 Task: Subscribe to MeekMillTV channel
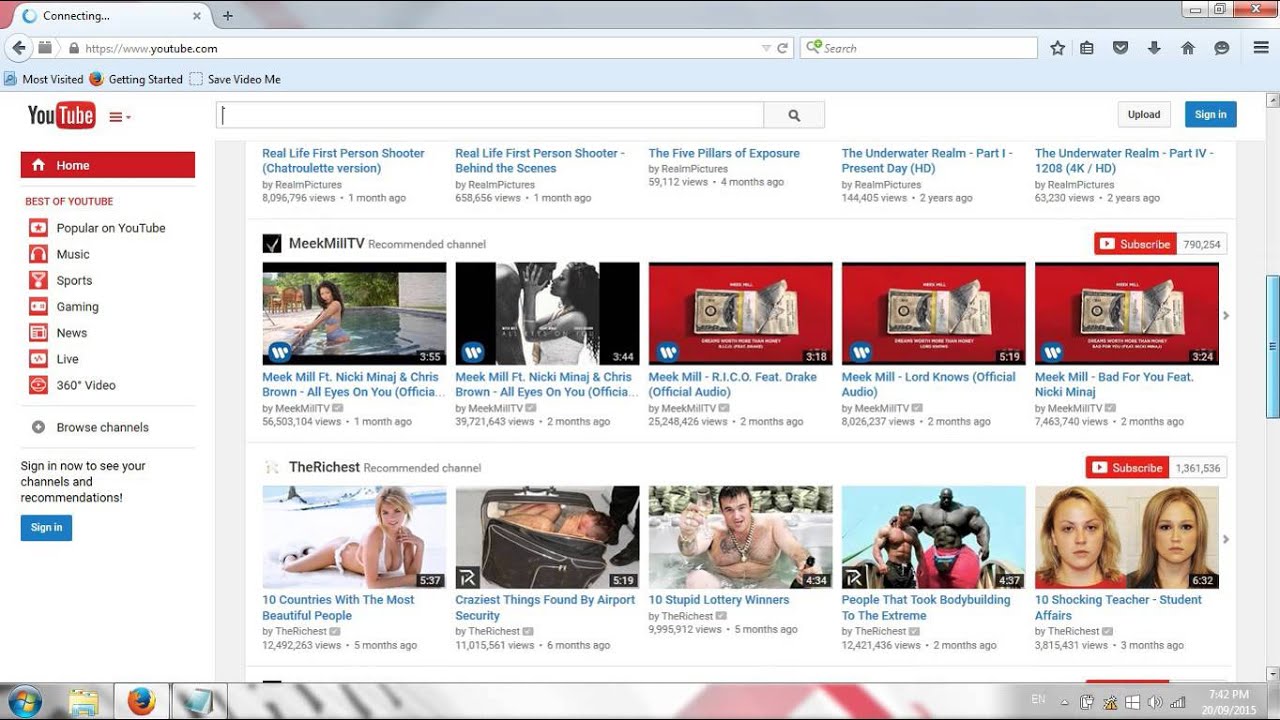tap(1135, 244)
